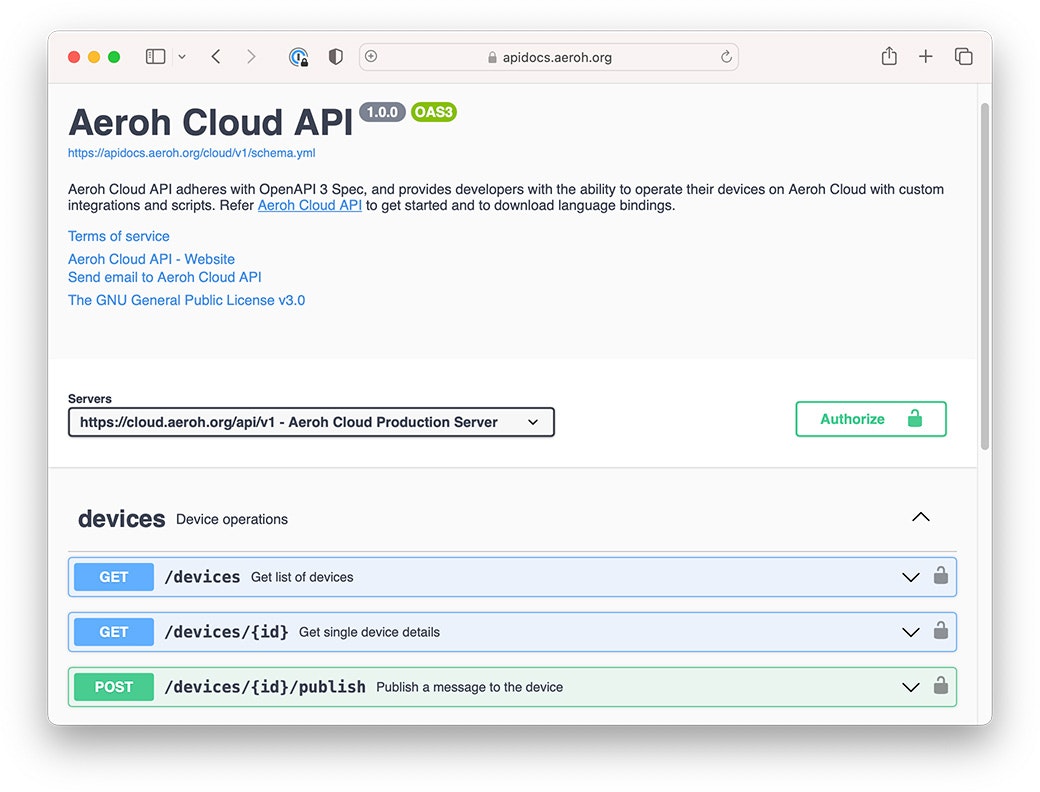
Task: Expand the GET /devices endpoint chevron
Action: (911, 577)
